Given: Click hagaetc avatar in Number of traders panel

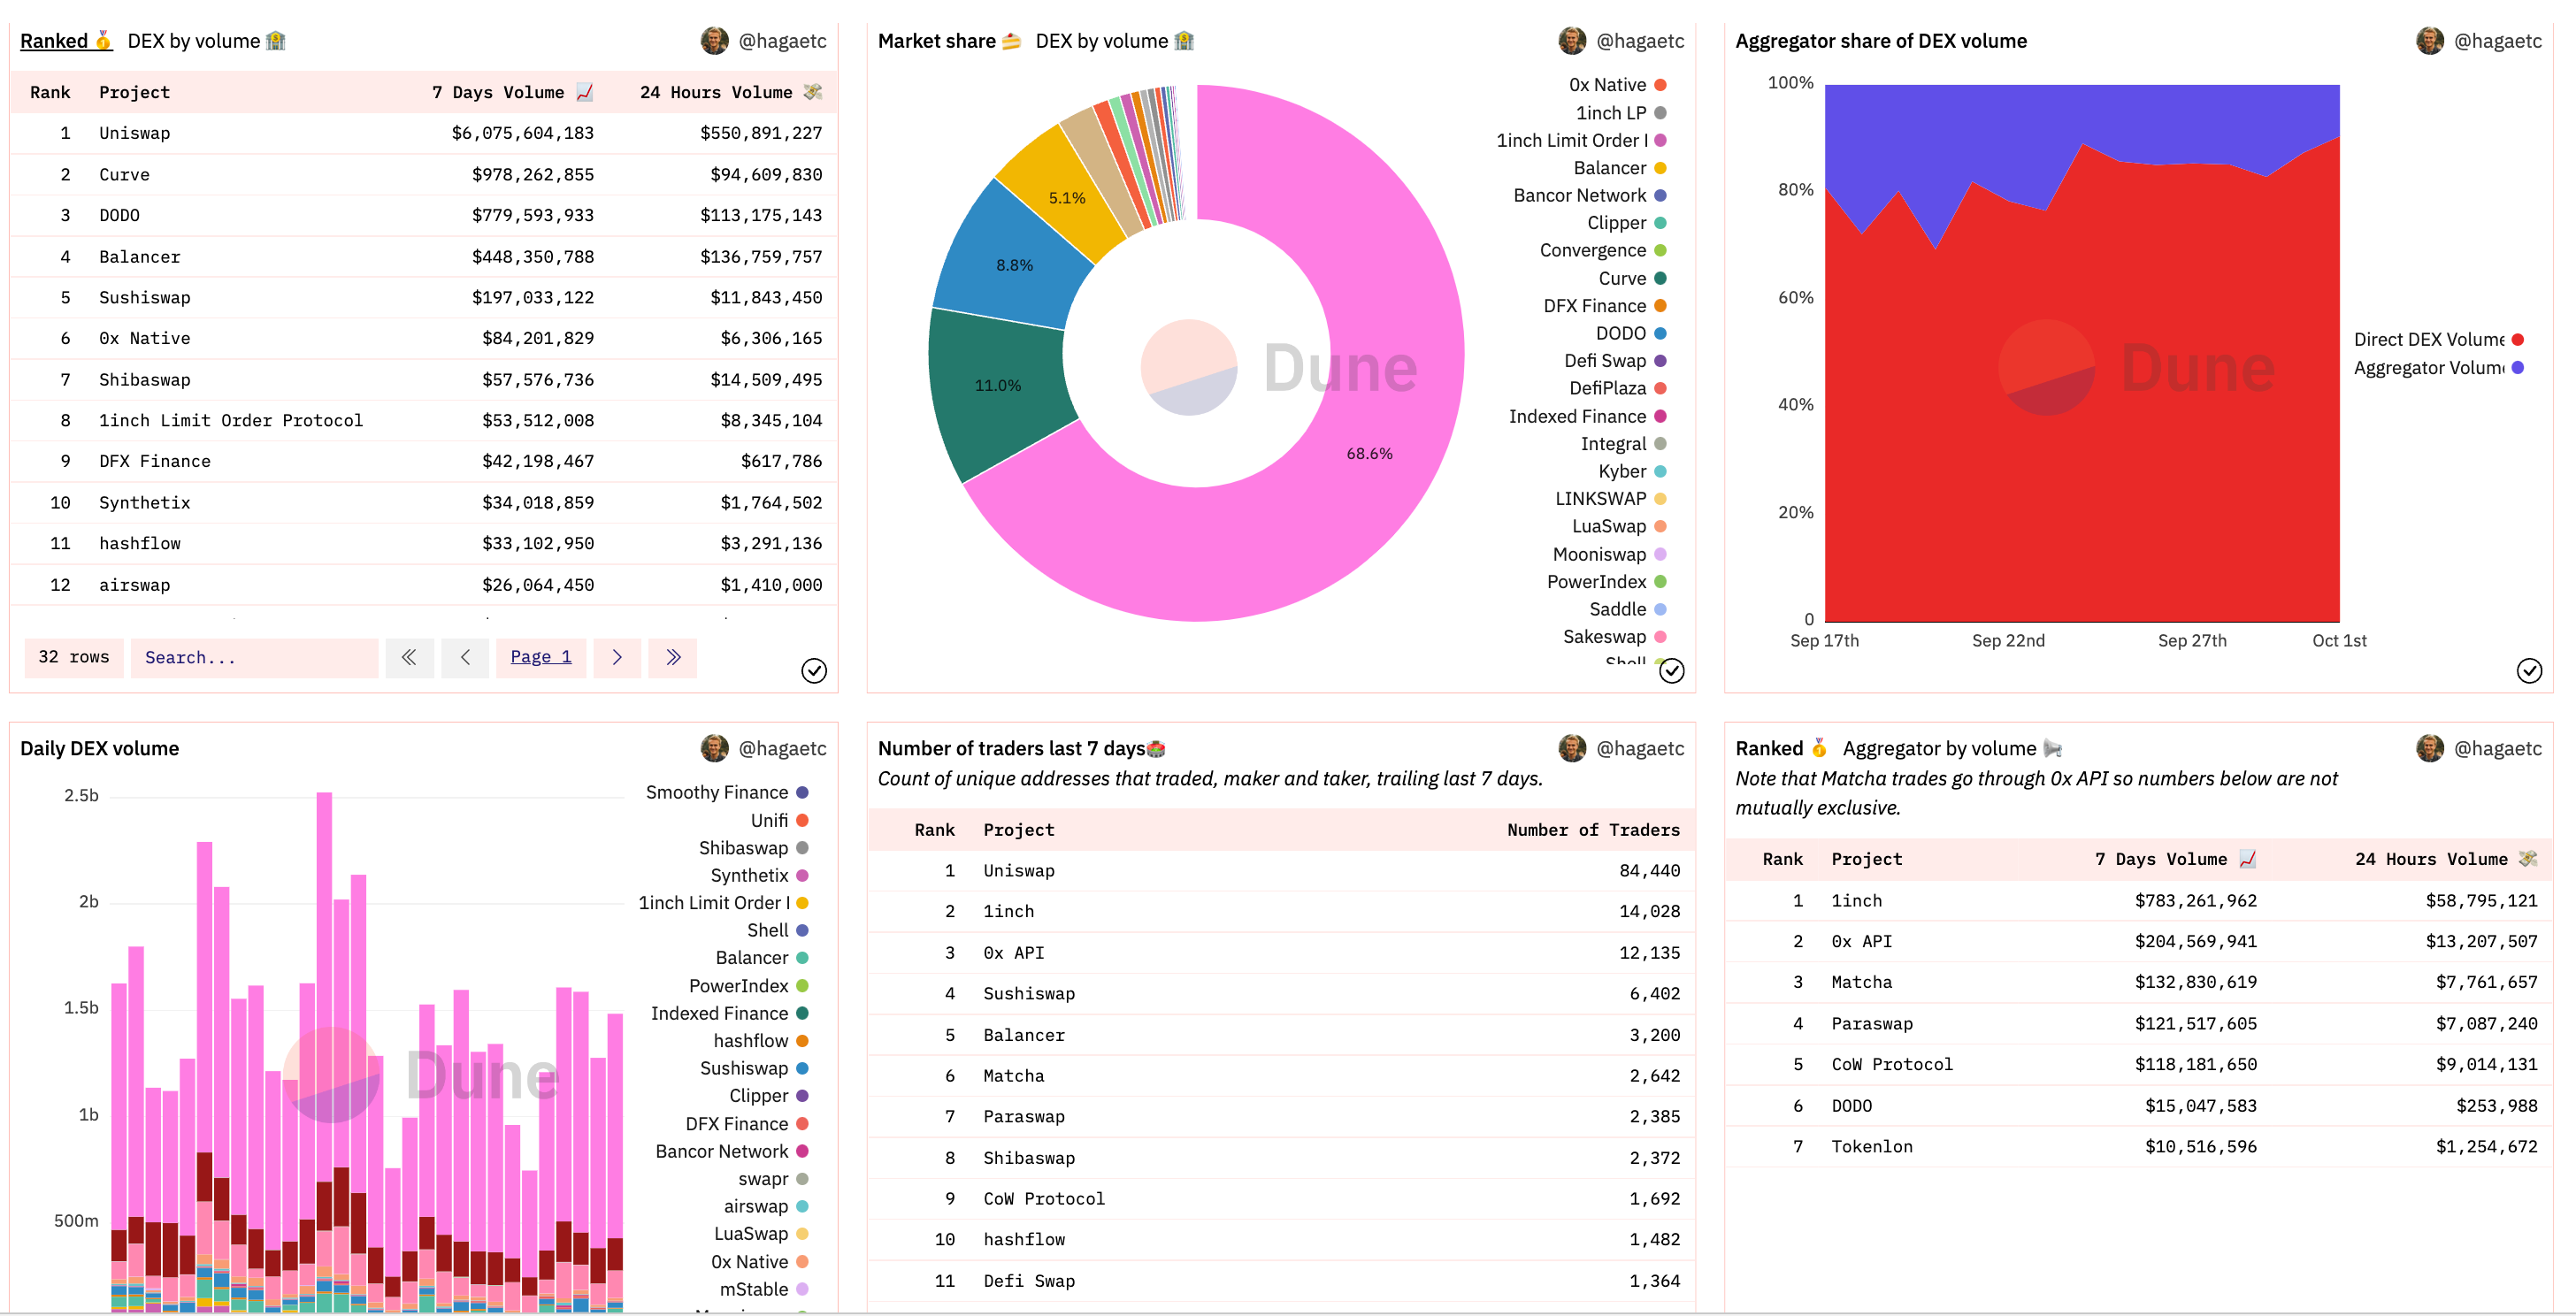Looking at the screenshot, I should point(1572,748).
